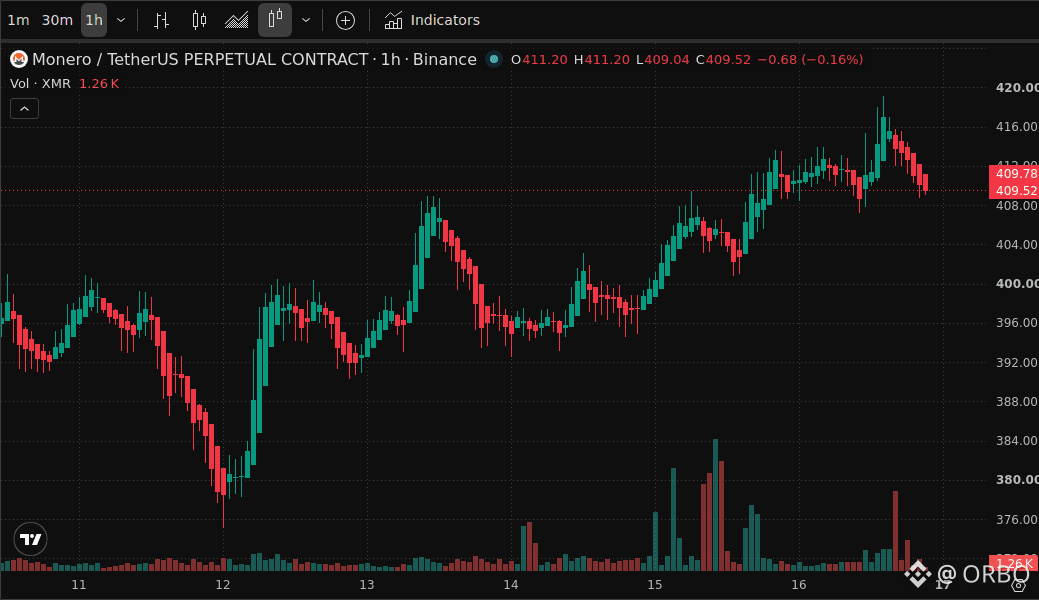Screen dimensions: 1039x600
Task: Click date label 13 on time axis
Action: click(x=366, y=585)
